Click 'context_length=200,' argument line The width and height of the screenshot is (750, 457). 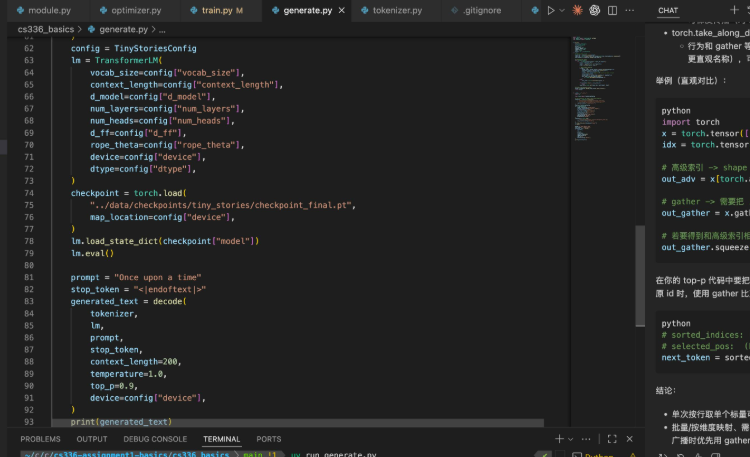(135, 361)
